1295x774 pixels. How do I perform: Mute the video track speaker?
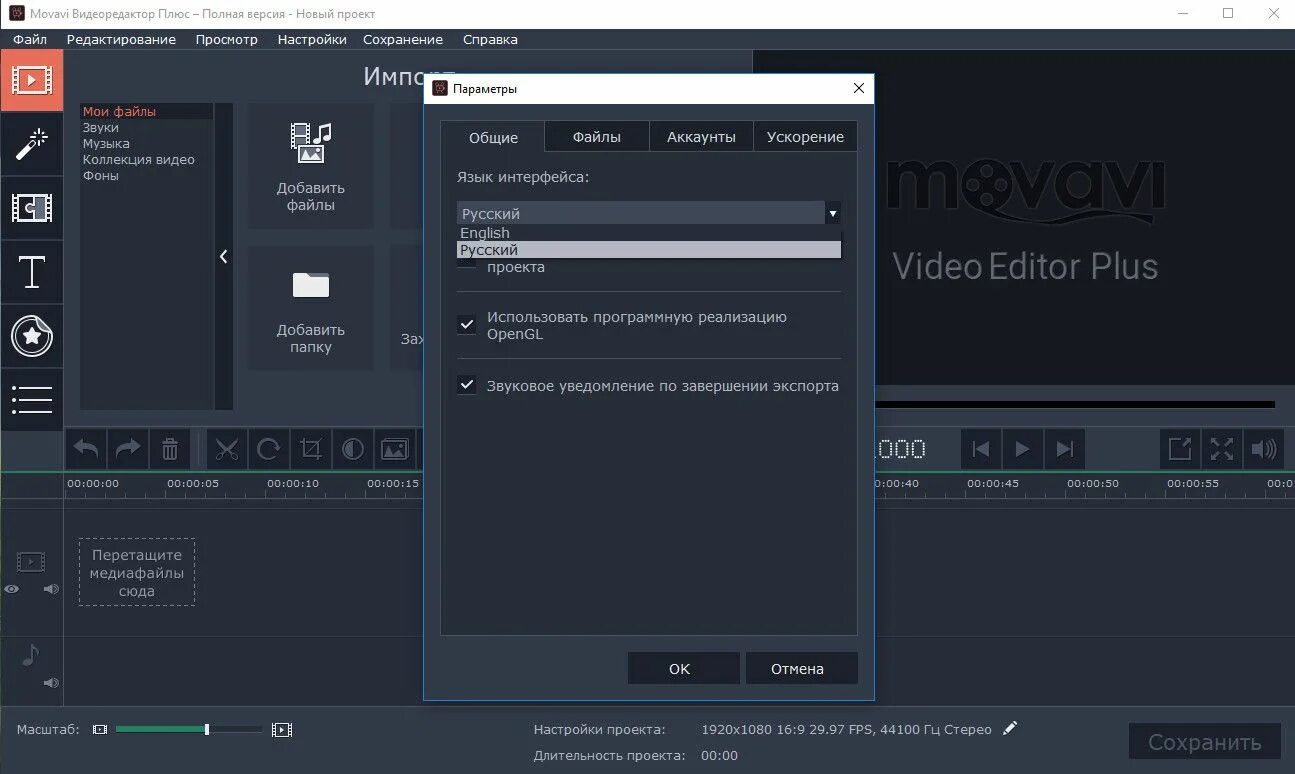[x=51, y=589]
